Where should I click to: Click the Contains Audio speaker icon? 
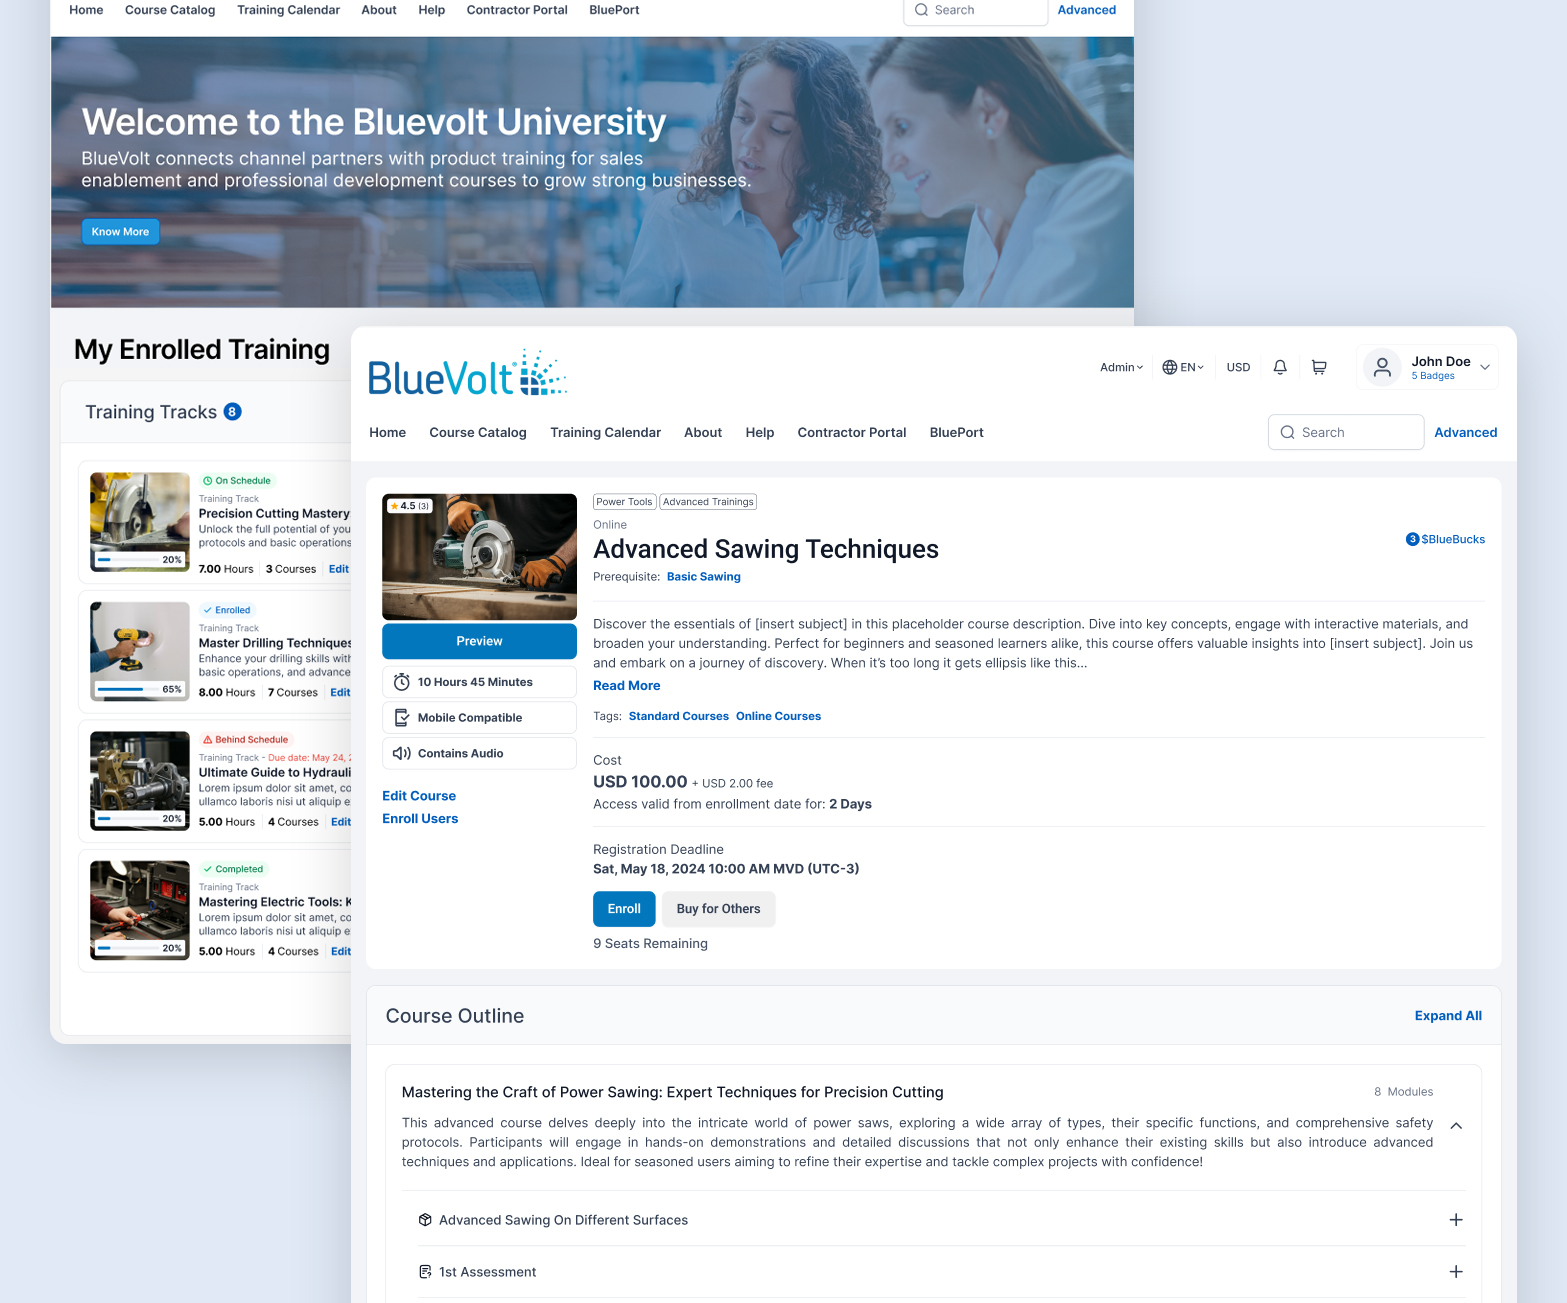402,753
